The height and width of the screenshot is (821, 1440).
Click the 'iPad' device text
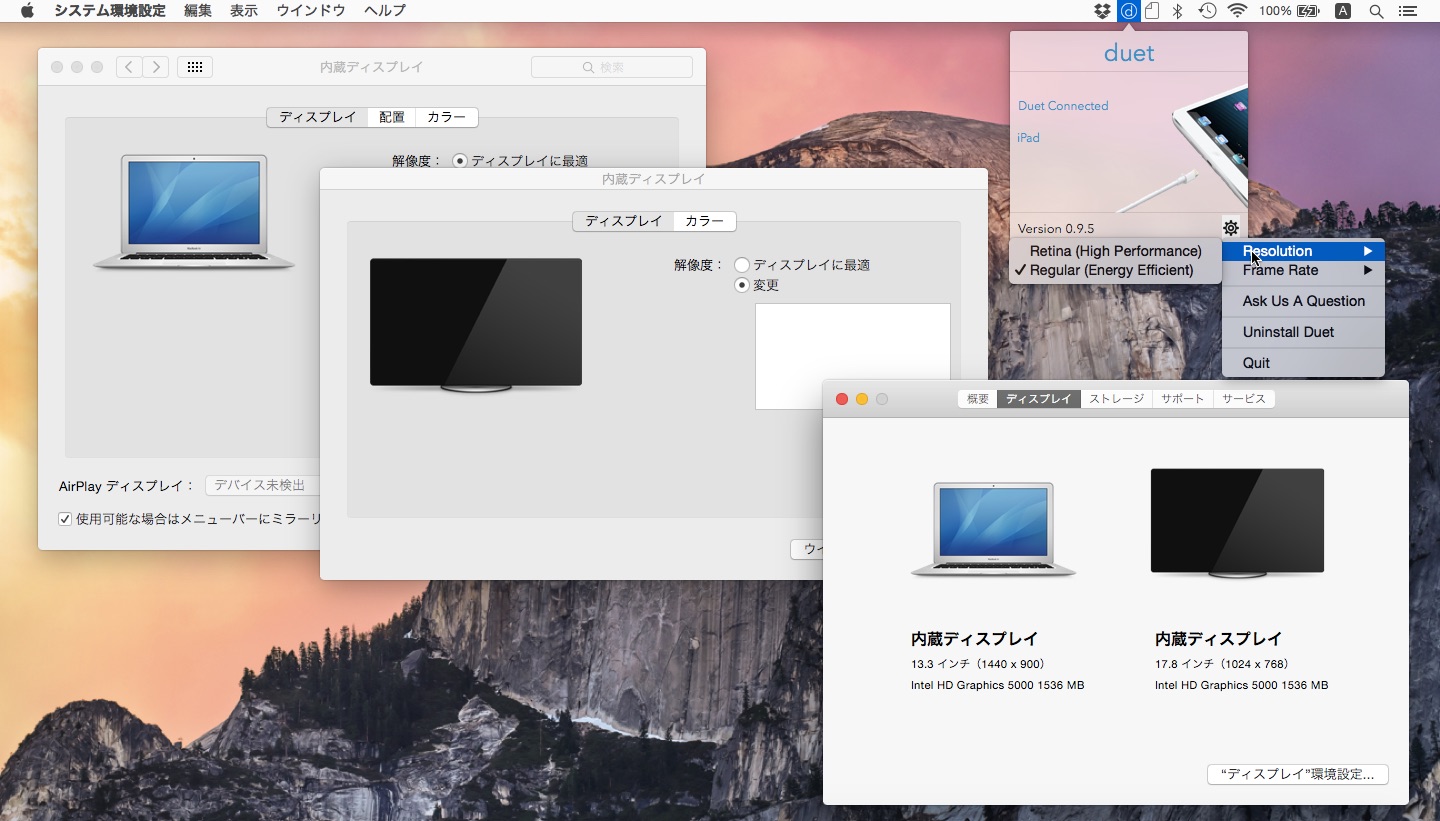click(1029, 138)
